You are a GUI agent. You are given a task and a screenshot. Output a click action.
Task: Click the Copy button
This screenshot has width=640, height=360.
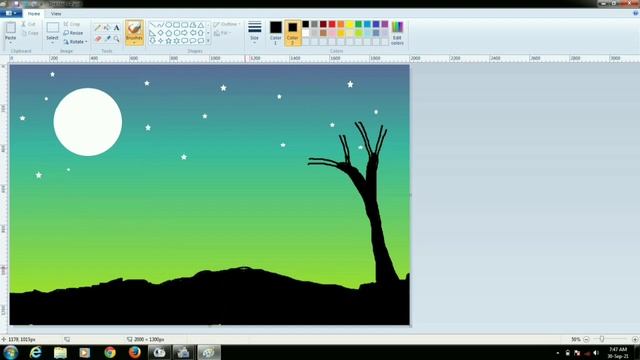(x=30, y=33)
